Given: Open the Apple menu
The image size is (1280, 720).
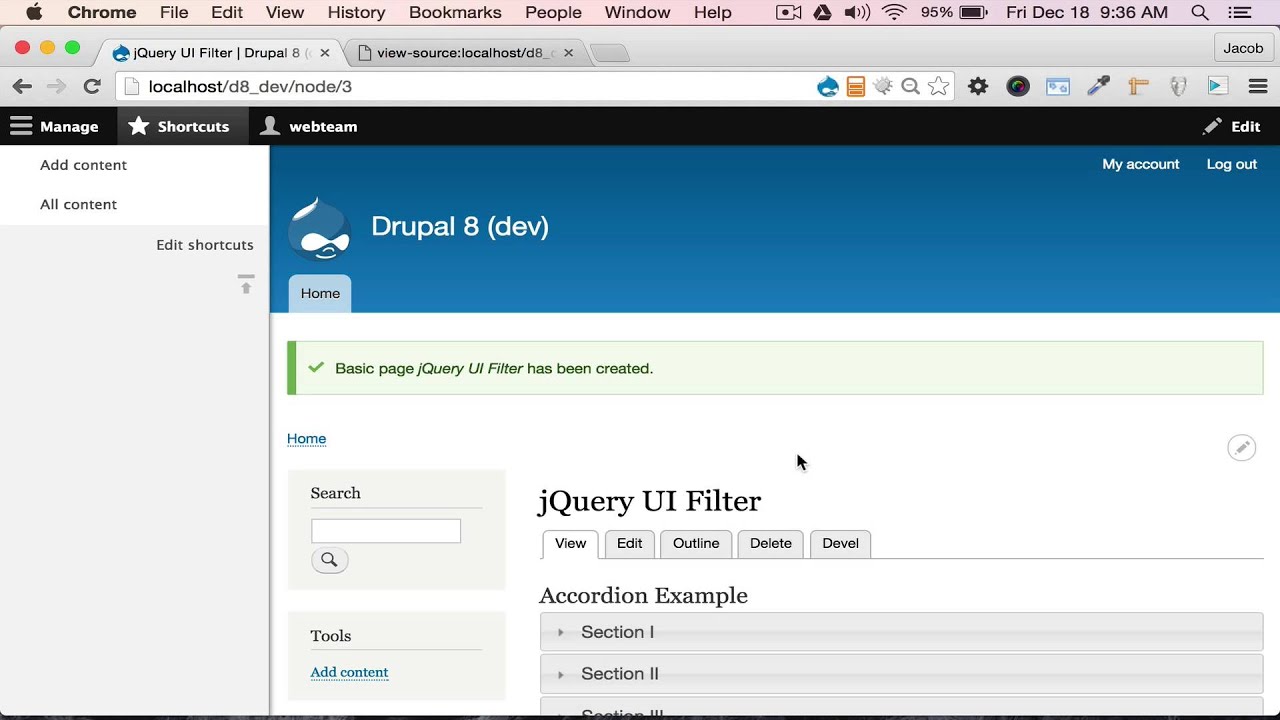Looking at the screenshot, I should tap(34, 13).
